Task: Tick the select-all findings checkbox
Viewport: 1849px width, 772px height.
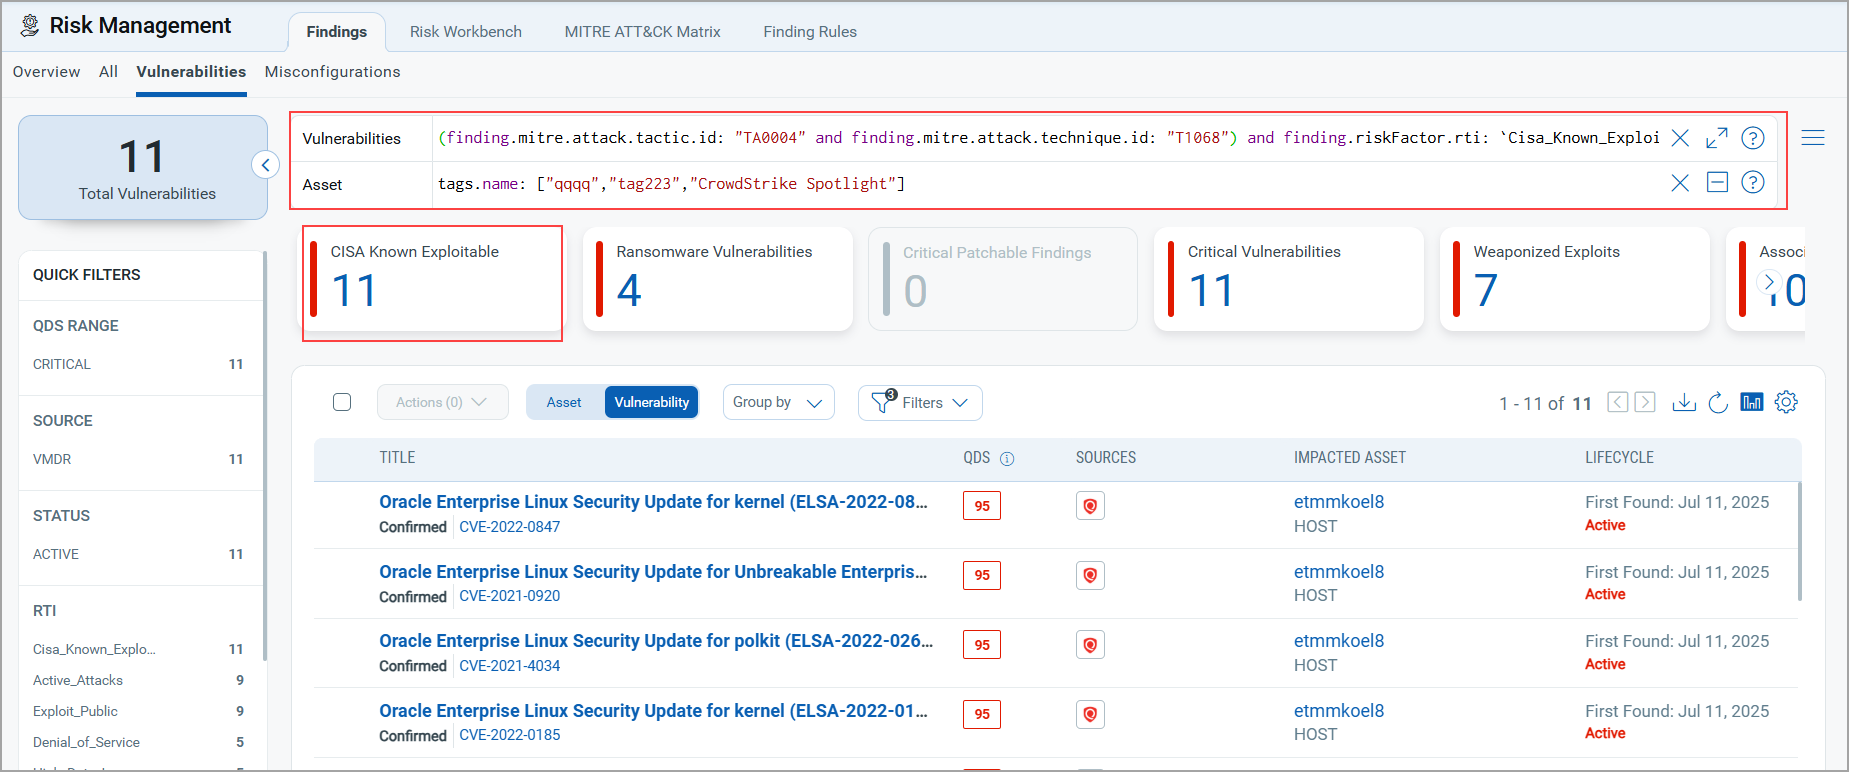Action: click(x=342, y=402)
